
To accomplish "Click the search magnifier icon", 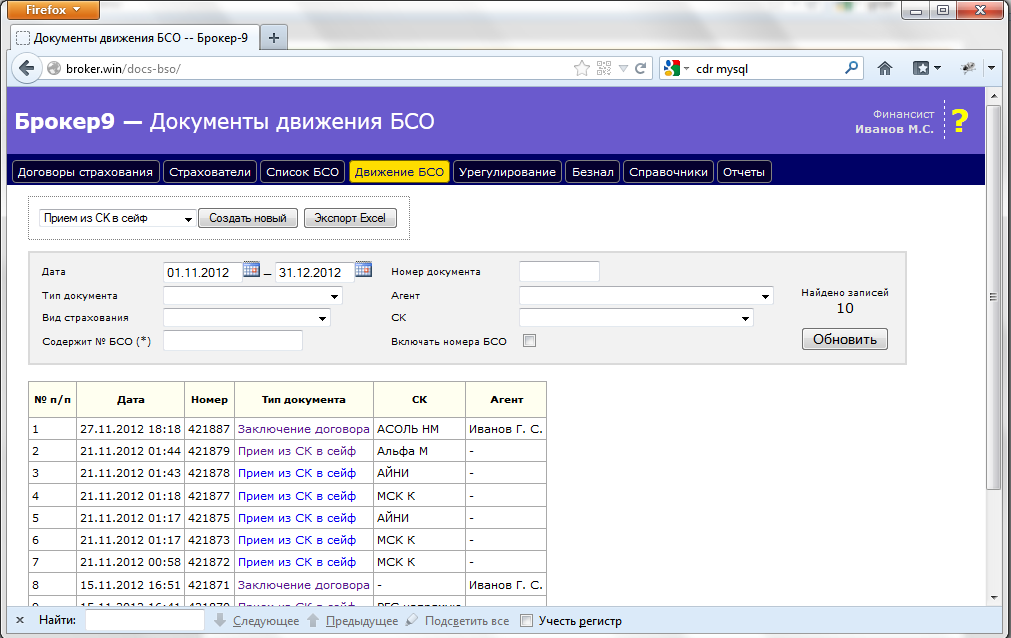I will (851, 68).
